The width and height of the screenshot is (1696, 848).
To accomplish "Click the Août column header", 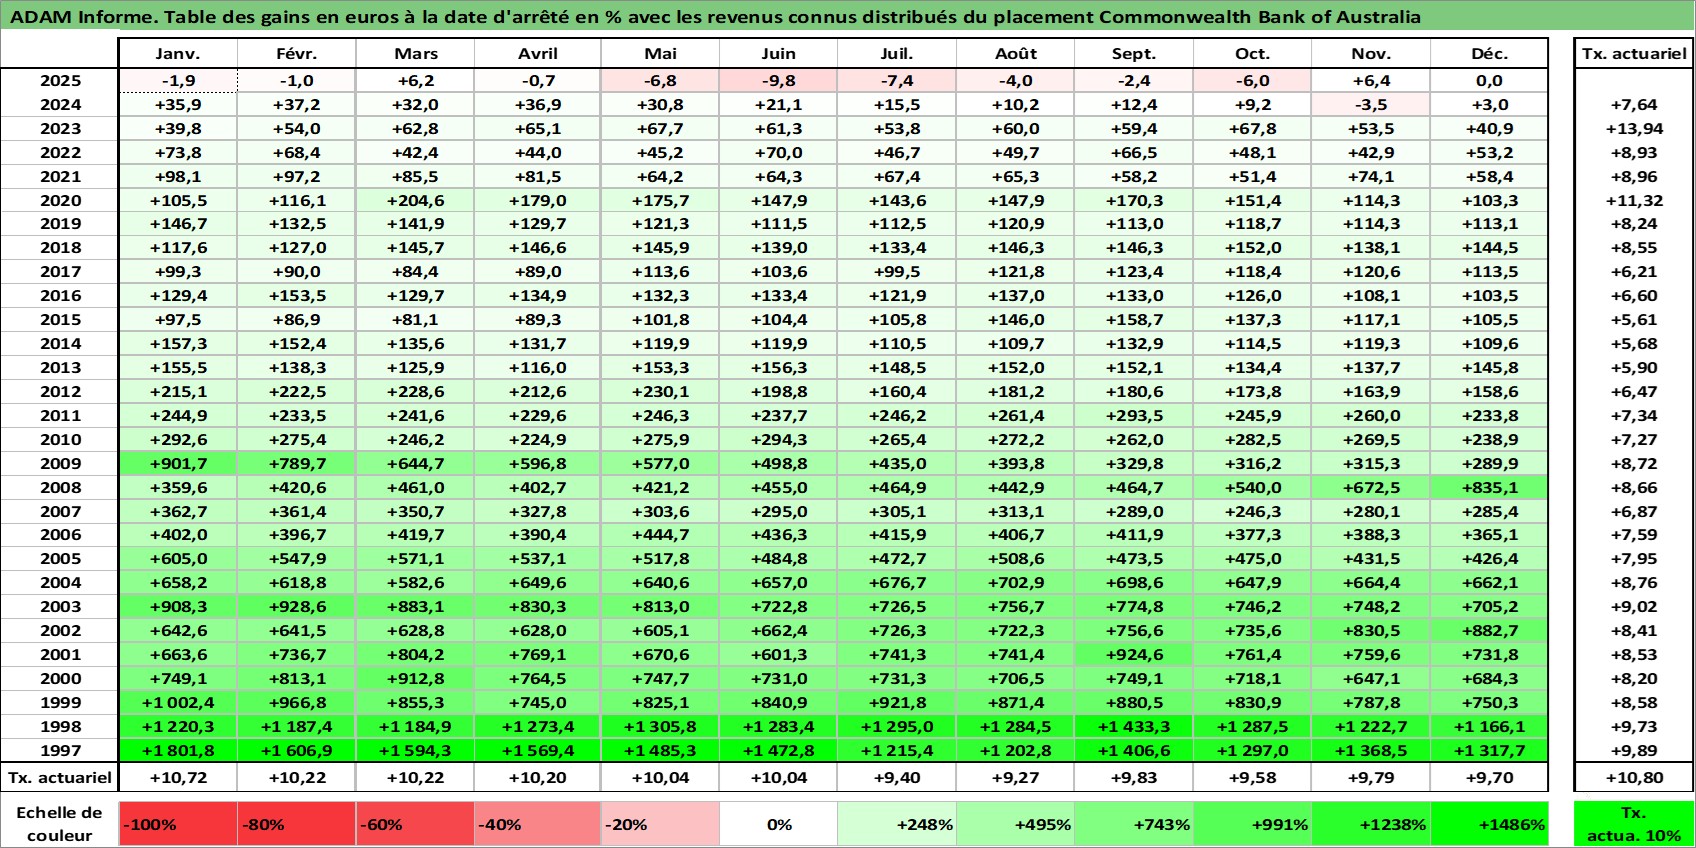I will click(x=1015, y=54).
